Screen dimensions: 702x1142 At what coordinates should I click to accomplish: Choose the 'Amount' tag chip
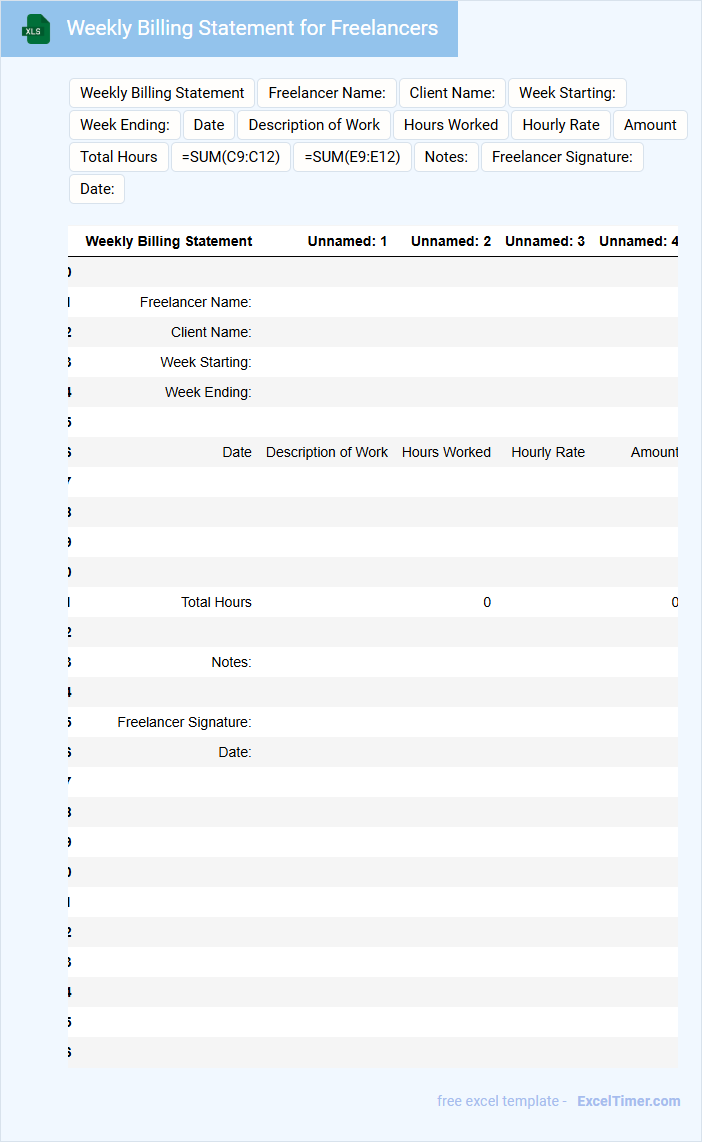coord(650,125)
